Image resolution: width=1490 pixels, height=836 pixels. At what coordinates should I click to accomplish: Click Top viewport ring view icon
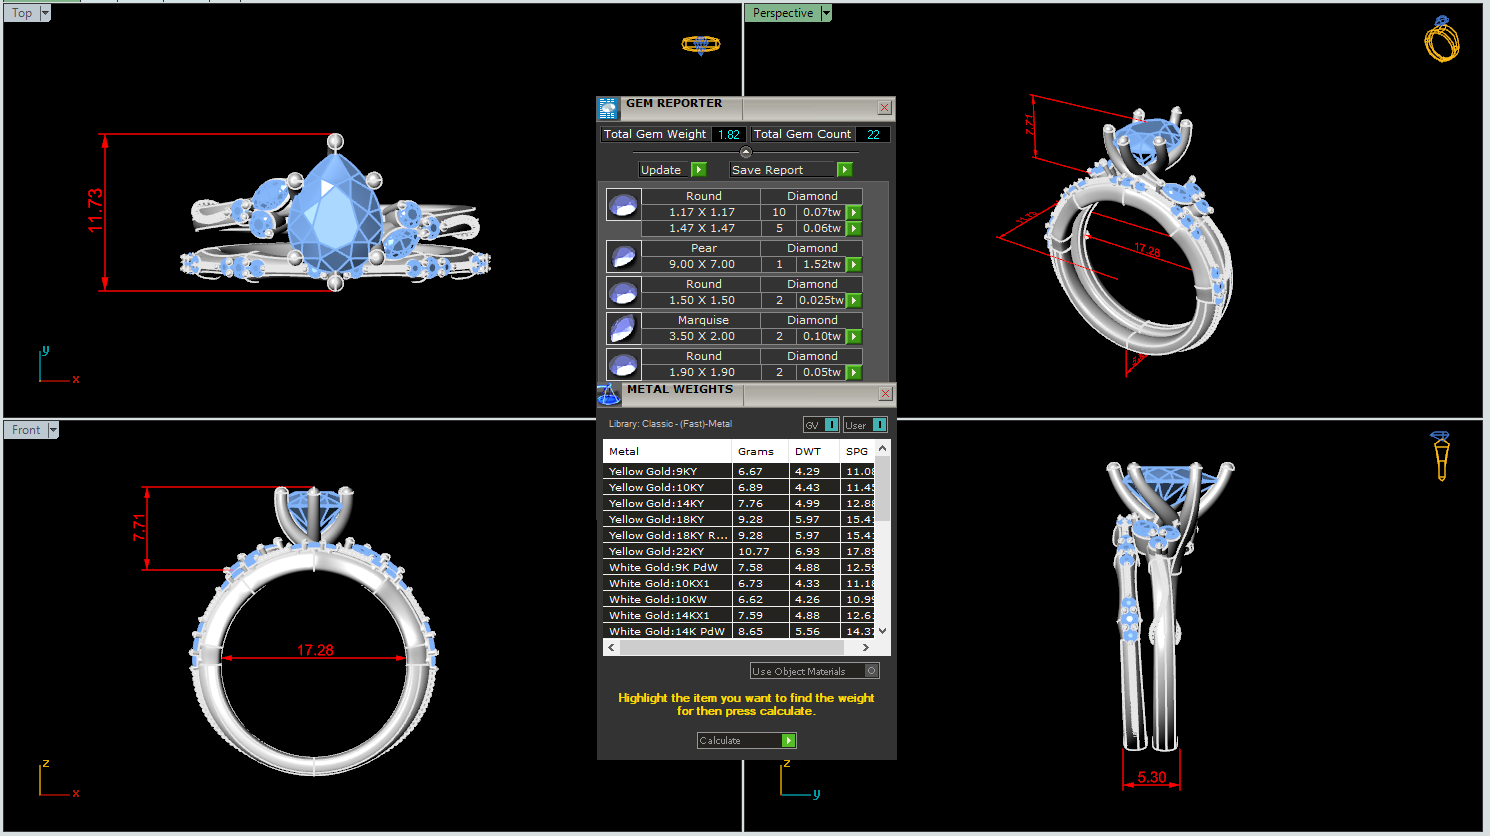(x=701, y=45)
